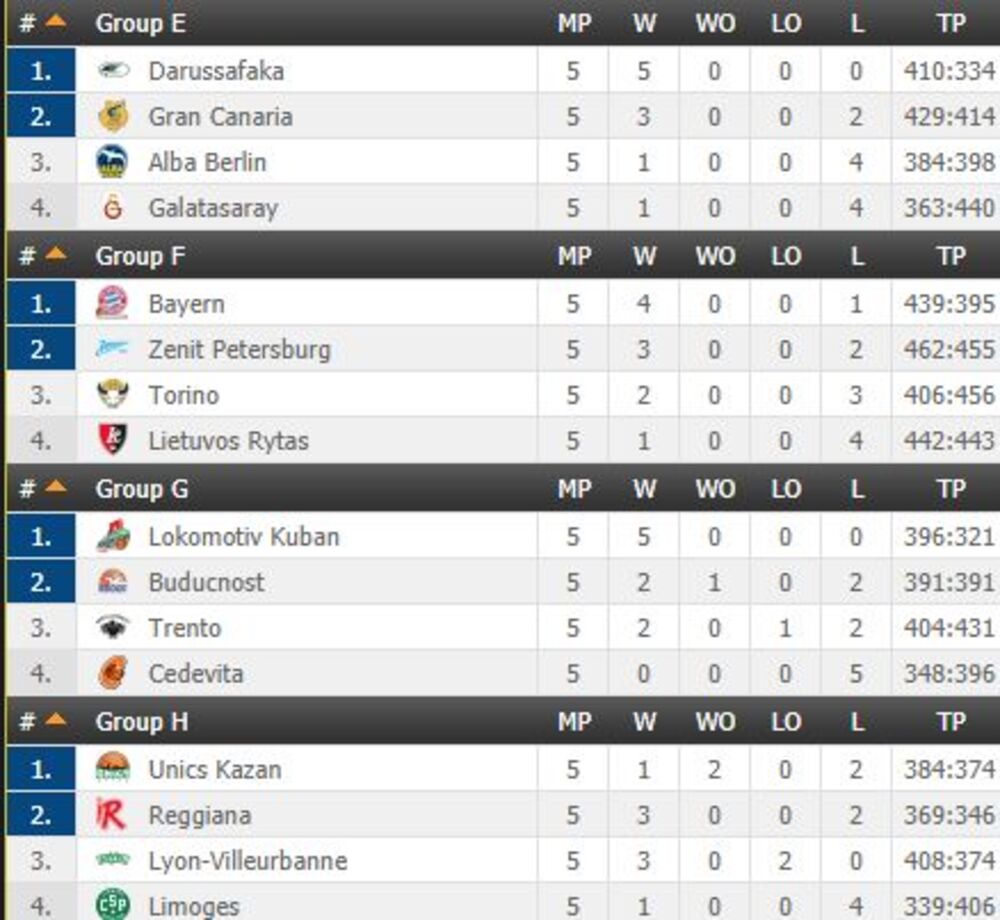1000x920 pixels.
Task: Sort Group E by rank arrow
Action: (55, 22)
